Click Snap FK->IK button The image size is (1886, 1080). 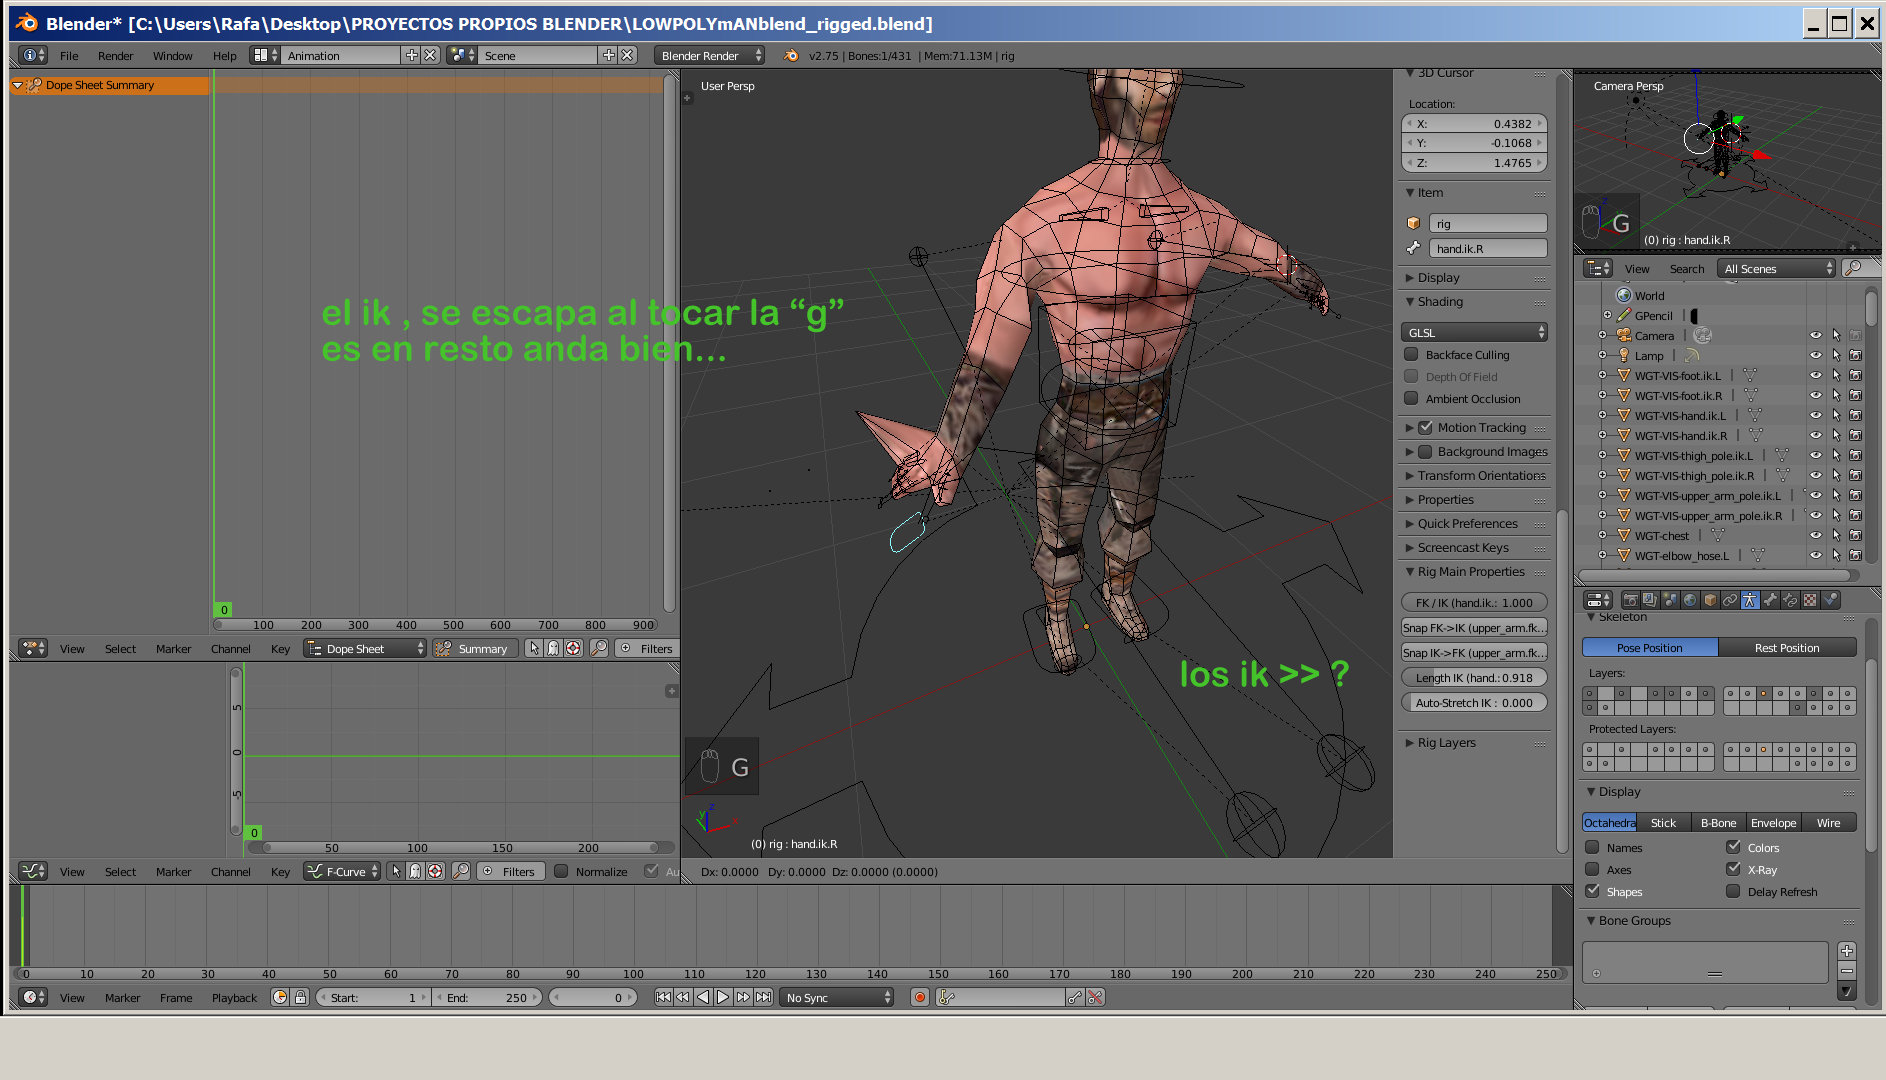tap(1474, 628)
